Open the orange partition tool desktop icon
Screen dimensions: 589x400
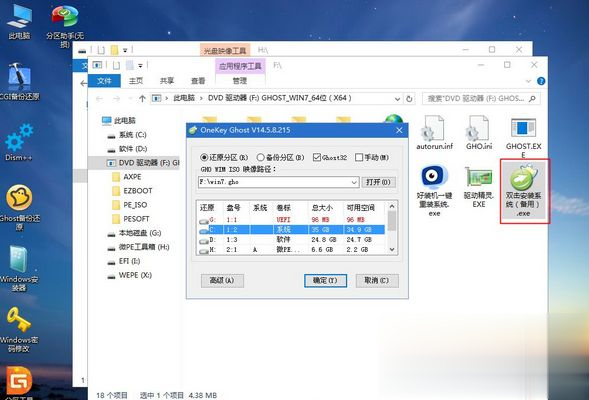pos(19,382)
